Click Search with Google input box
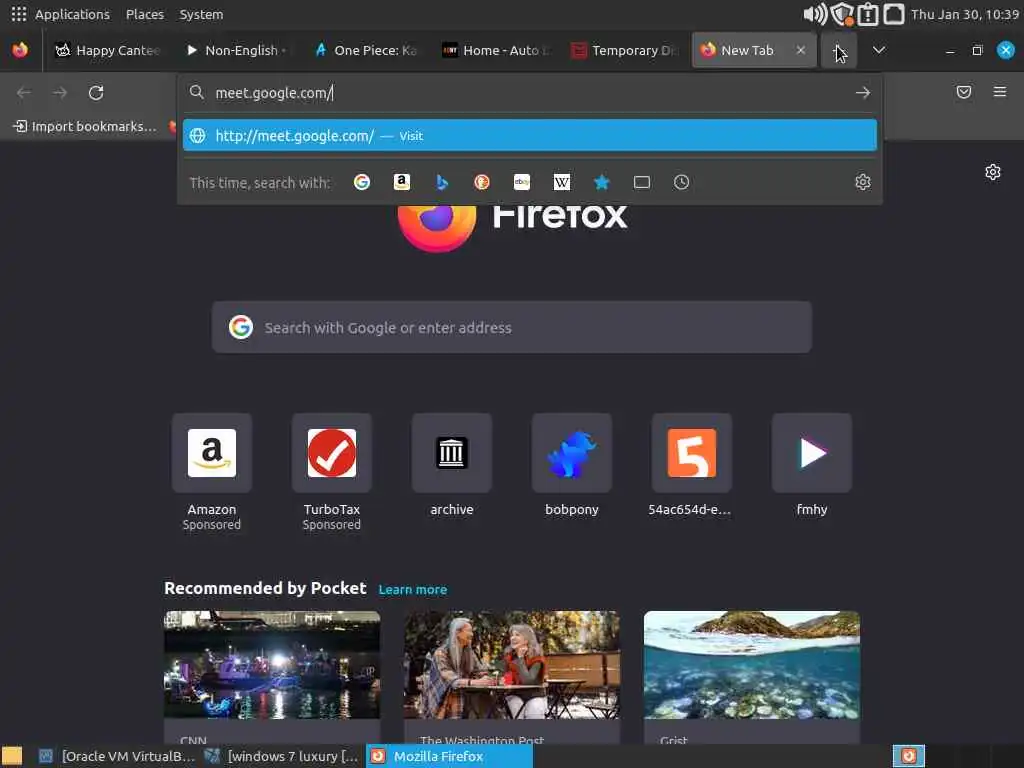Screen dimensions: 1024x768 (x=512, y=327)
